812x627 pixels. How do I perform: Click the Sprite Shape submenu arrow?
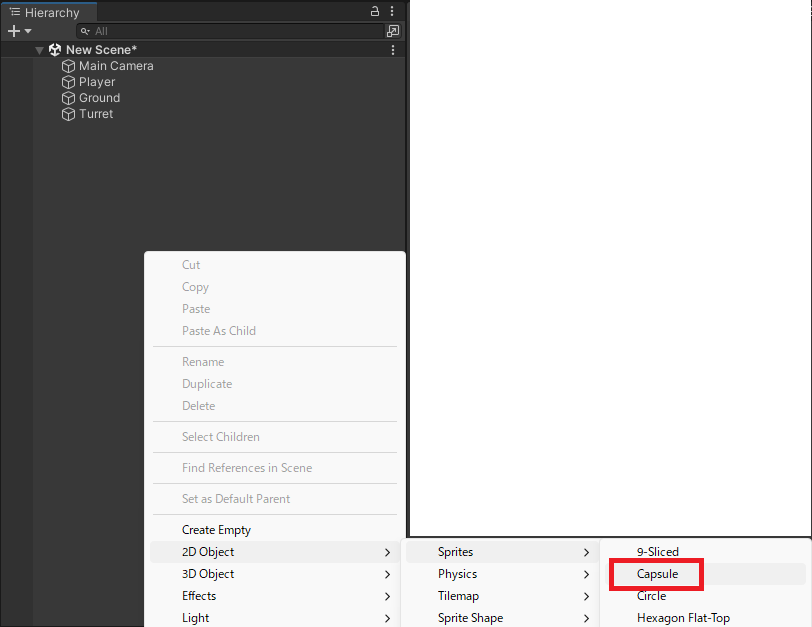[x=586, y=618]
